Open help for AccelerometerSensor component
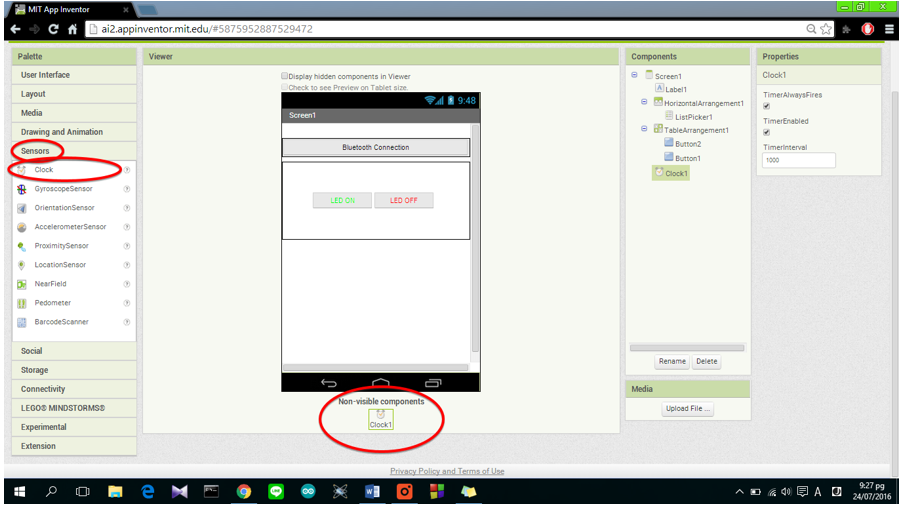The image size is (899, 505). coord(127,227)
